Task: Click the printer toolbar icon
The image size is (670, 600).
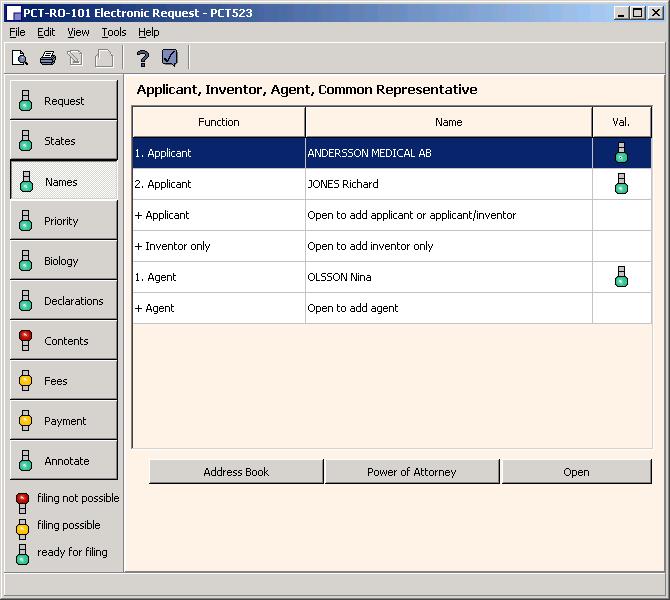Action: click(48, 58)
